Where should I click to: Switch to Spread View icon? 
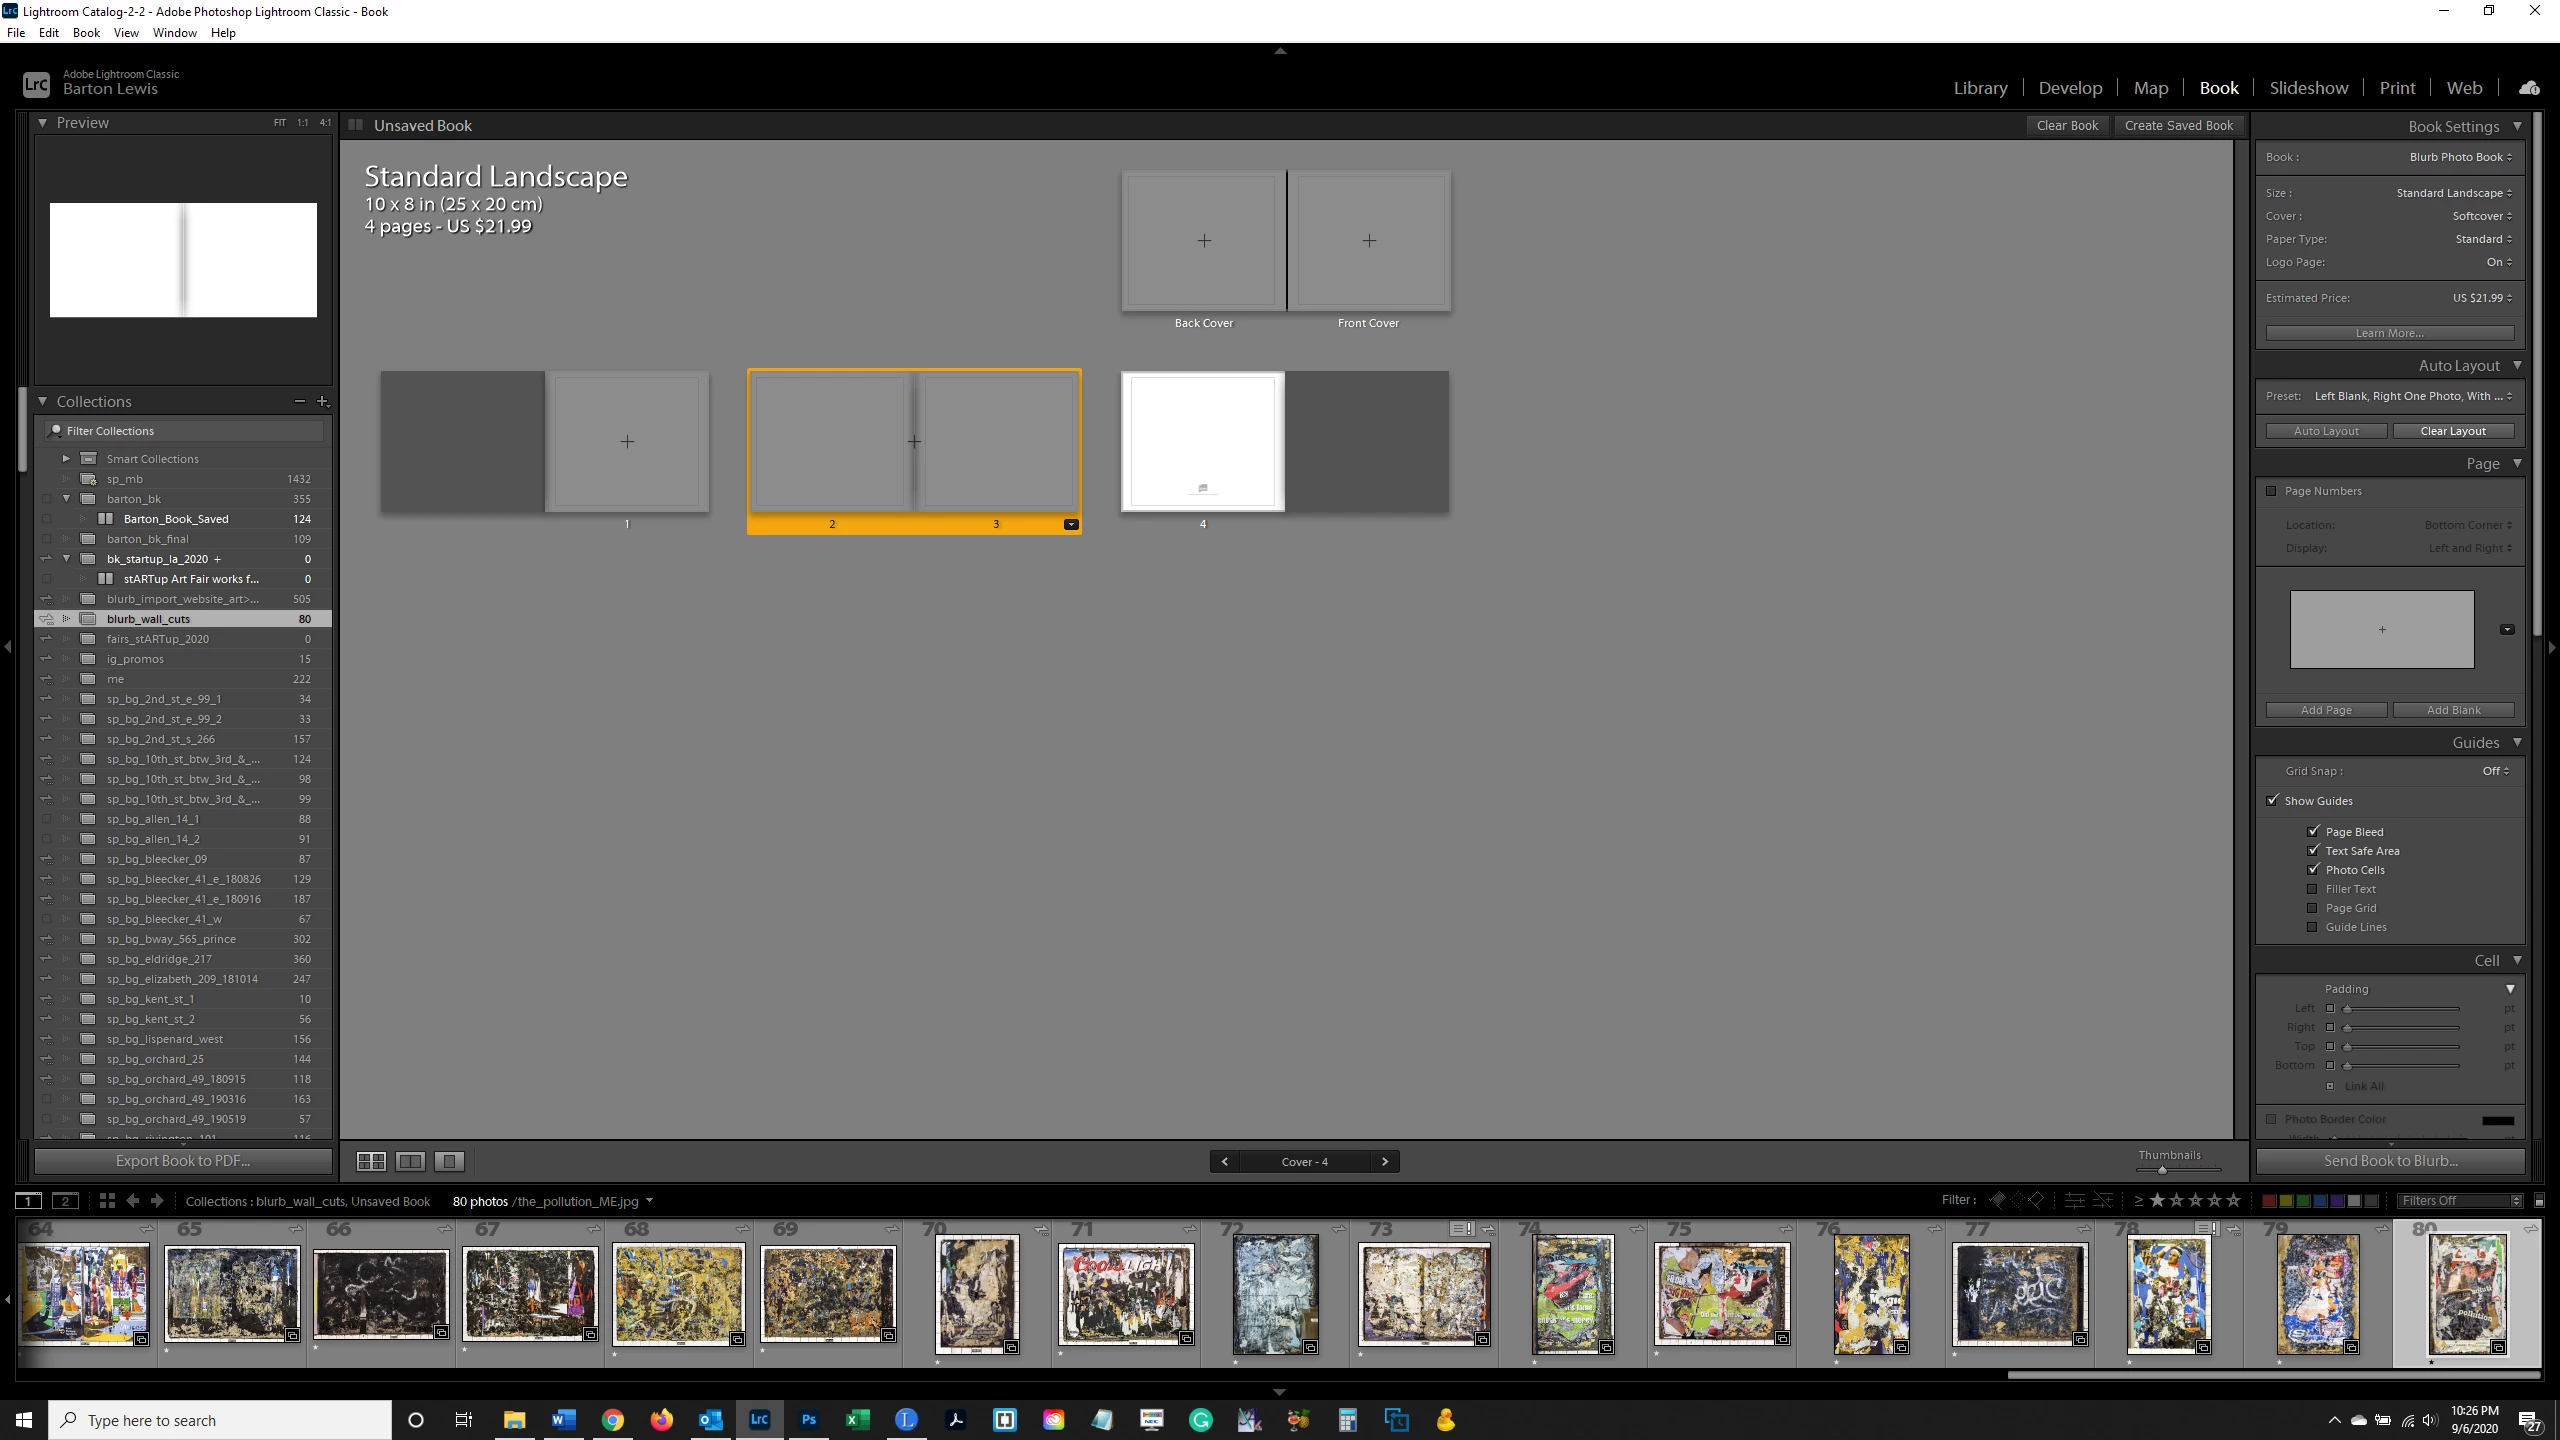(x=410, y=1161)
